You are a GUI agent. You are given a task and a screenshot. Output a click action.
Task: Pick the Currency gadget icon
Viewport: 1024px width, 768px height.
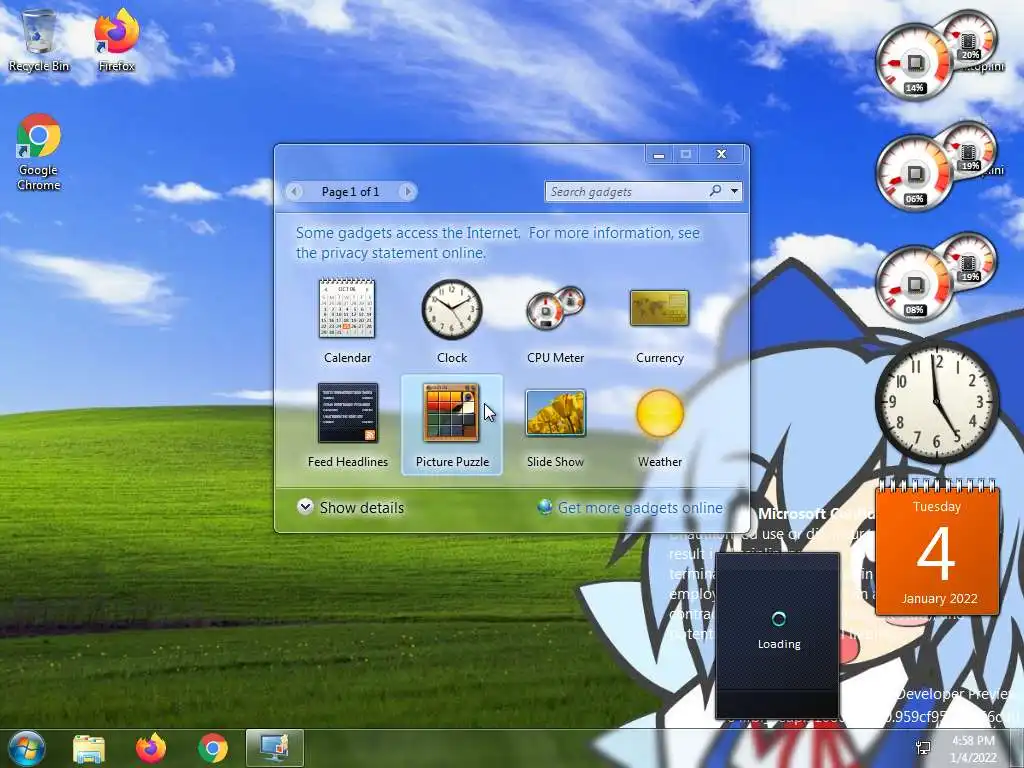[x=660, y=308]
